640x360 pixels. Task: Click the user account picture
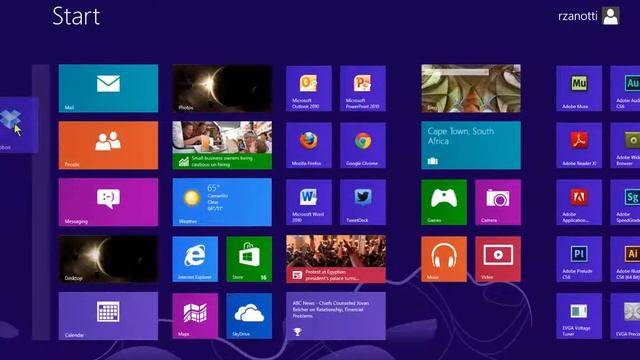611,16
